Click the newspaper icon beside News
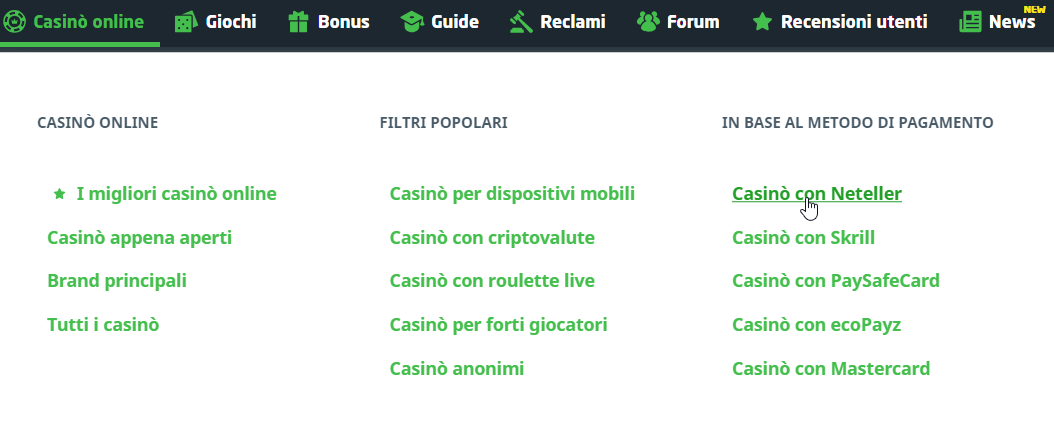This screenshot has width=1054, height=448. pyautogui.click(x=970, y=21)
